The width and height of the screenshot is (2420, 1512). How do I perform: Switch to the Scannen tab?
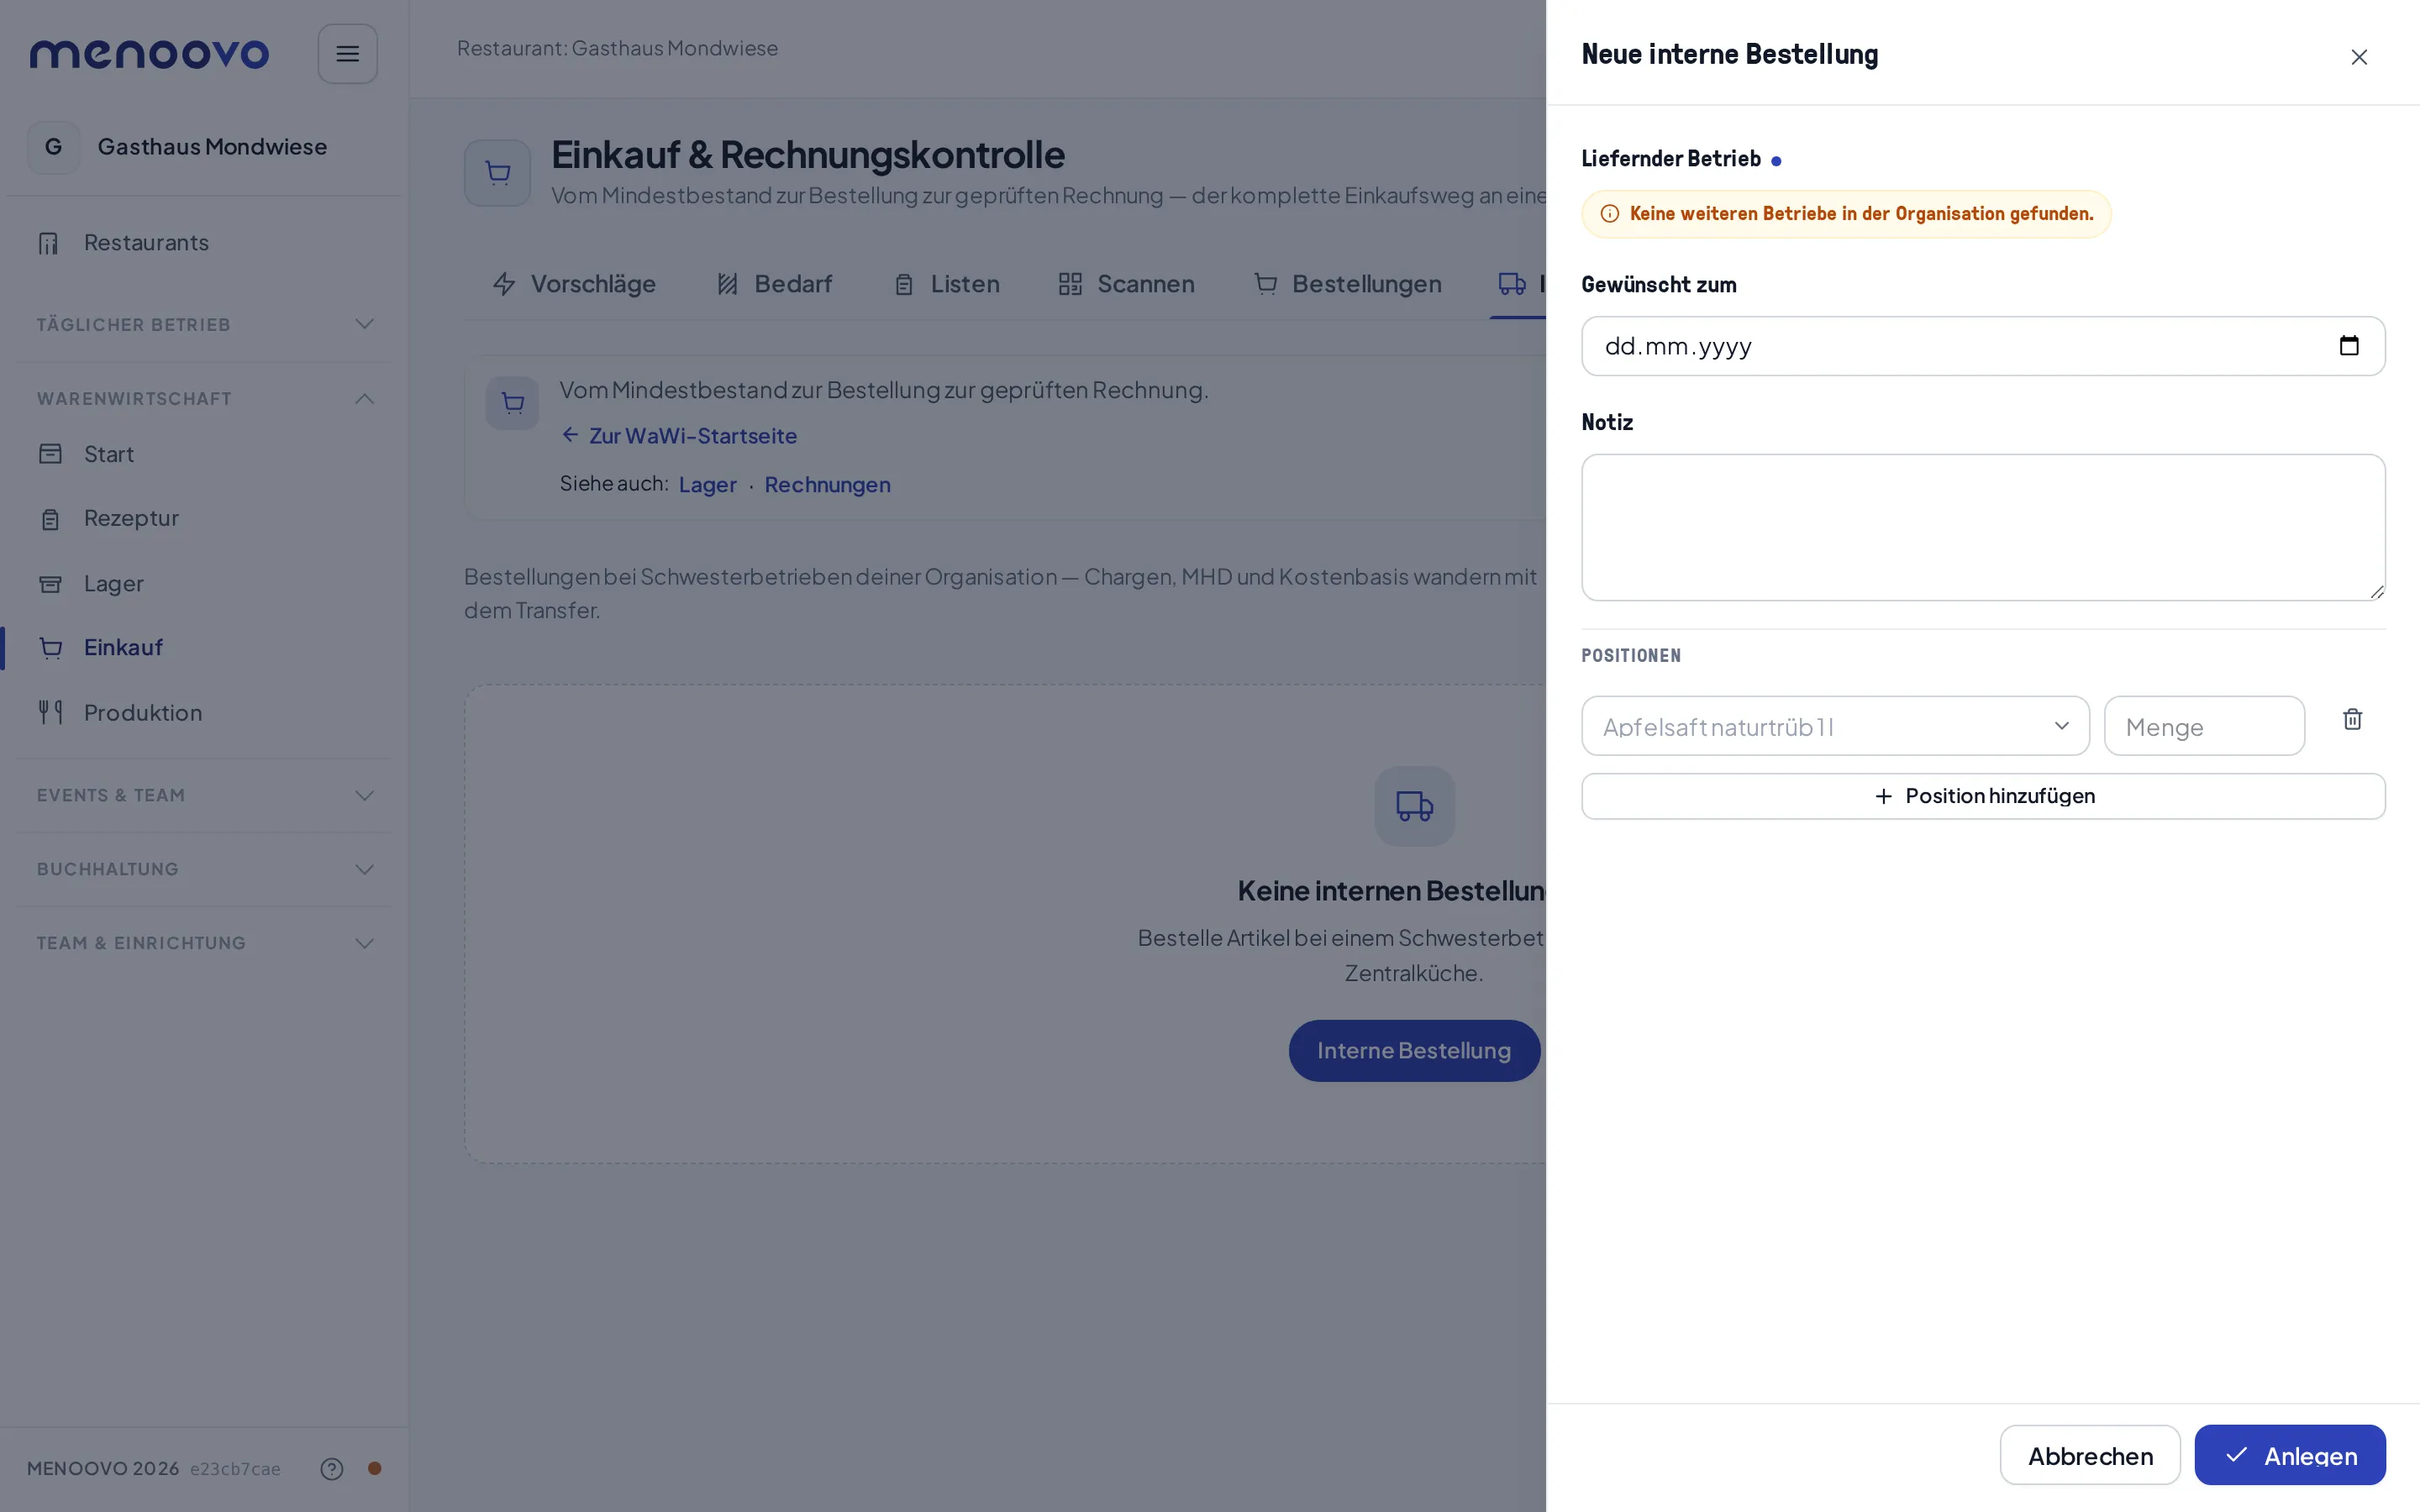(x=1127, y=284)
